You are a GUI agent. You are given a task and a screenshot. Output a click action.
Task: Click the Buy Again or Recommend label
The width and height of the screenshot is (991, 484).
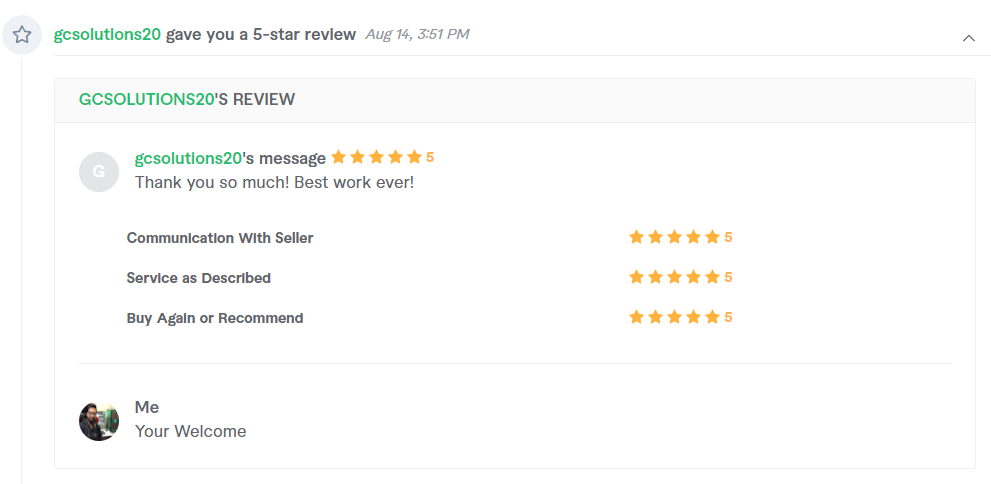click(215, 318)
